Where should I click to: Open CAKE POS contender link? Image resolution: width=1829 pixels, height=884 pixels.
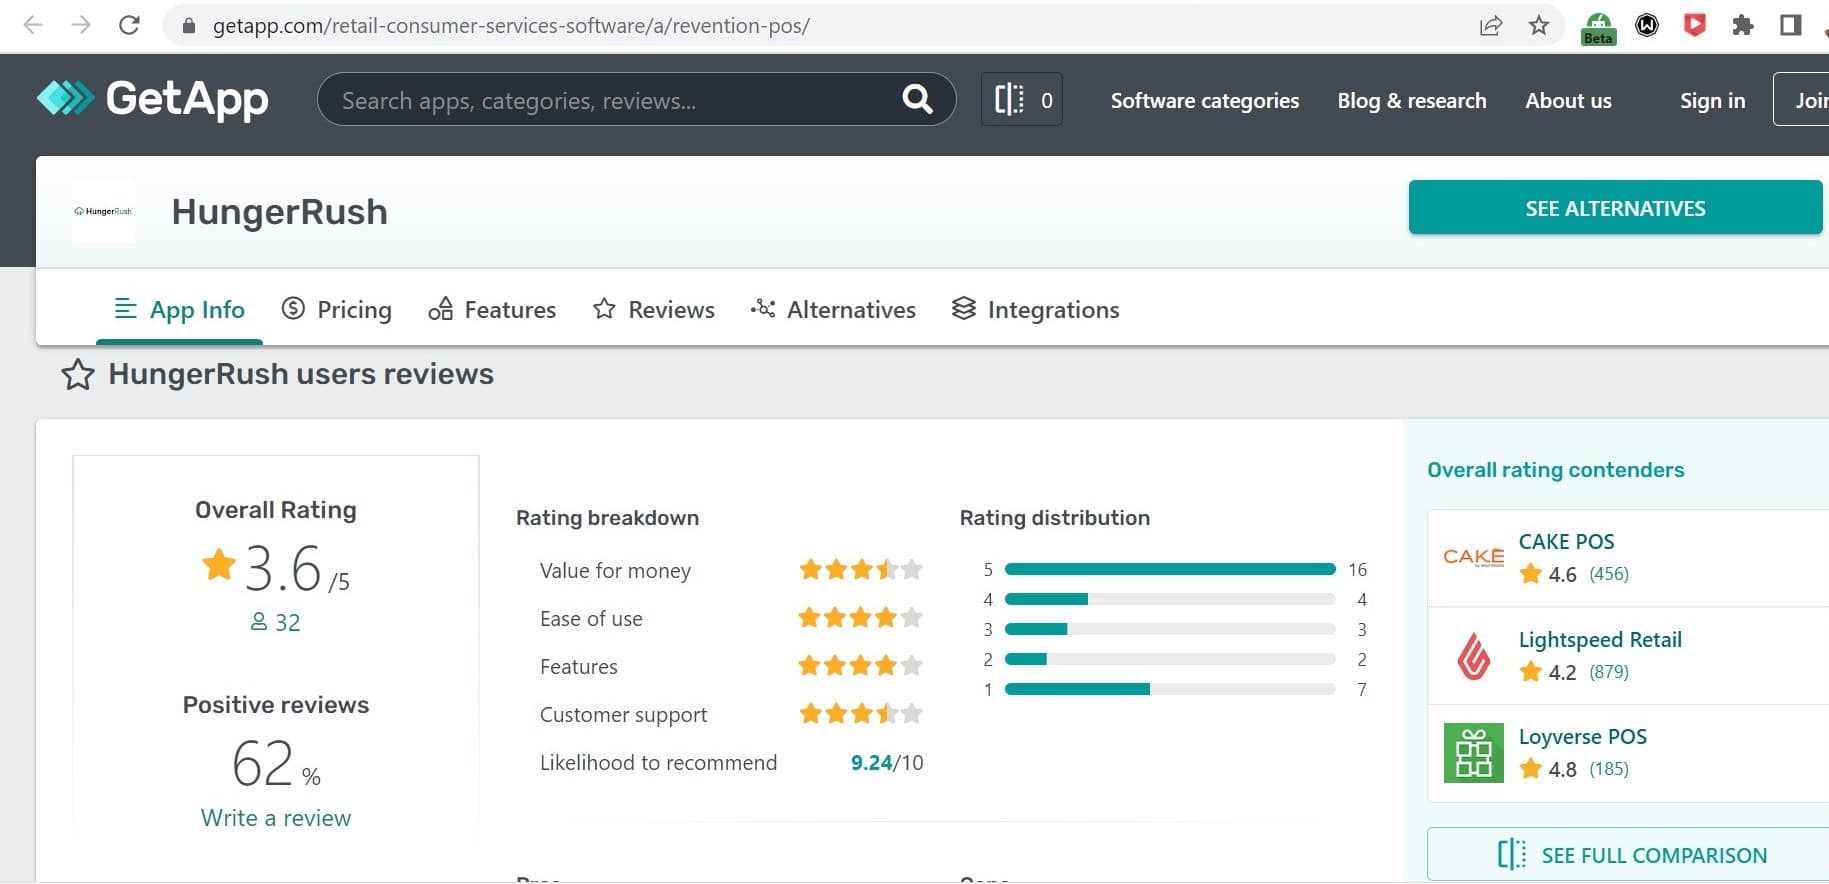1566,541
